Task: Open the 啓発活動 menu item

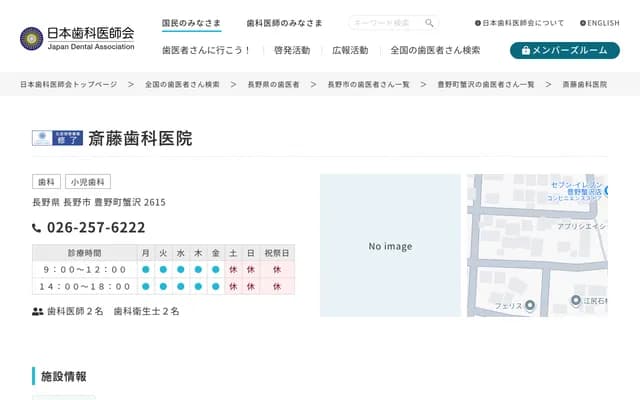Action: coord(291,50)
